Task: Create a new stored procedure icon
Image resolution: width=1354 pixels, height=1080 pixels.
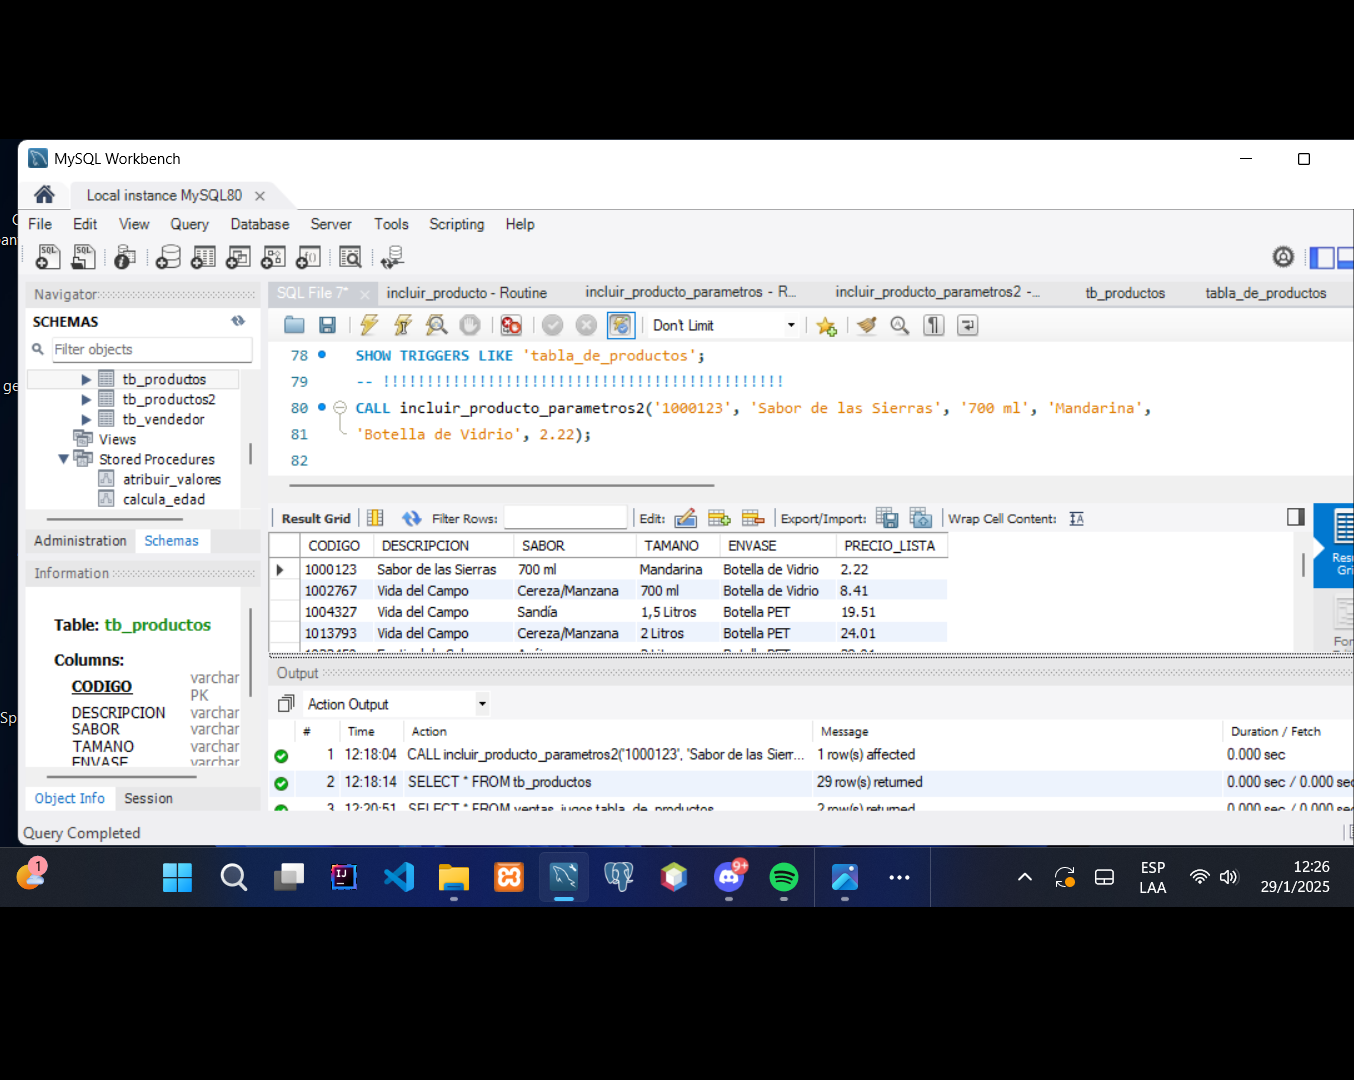Action: 273,258
